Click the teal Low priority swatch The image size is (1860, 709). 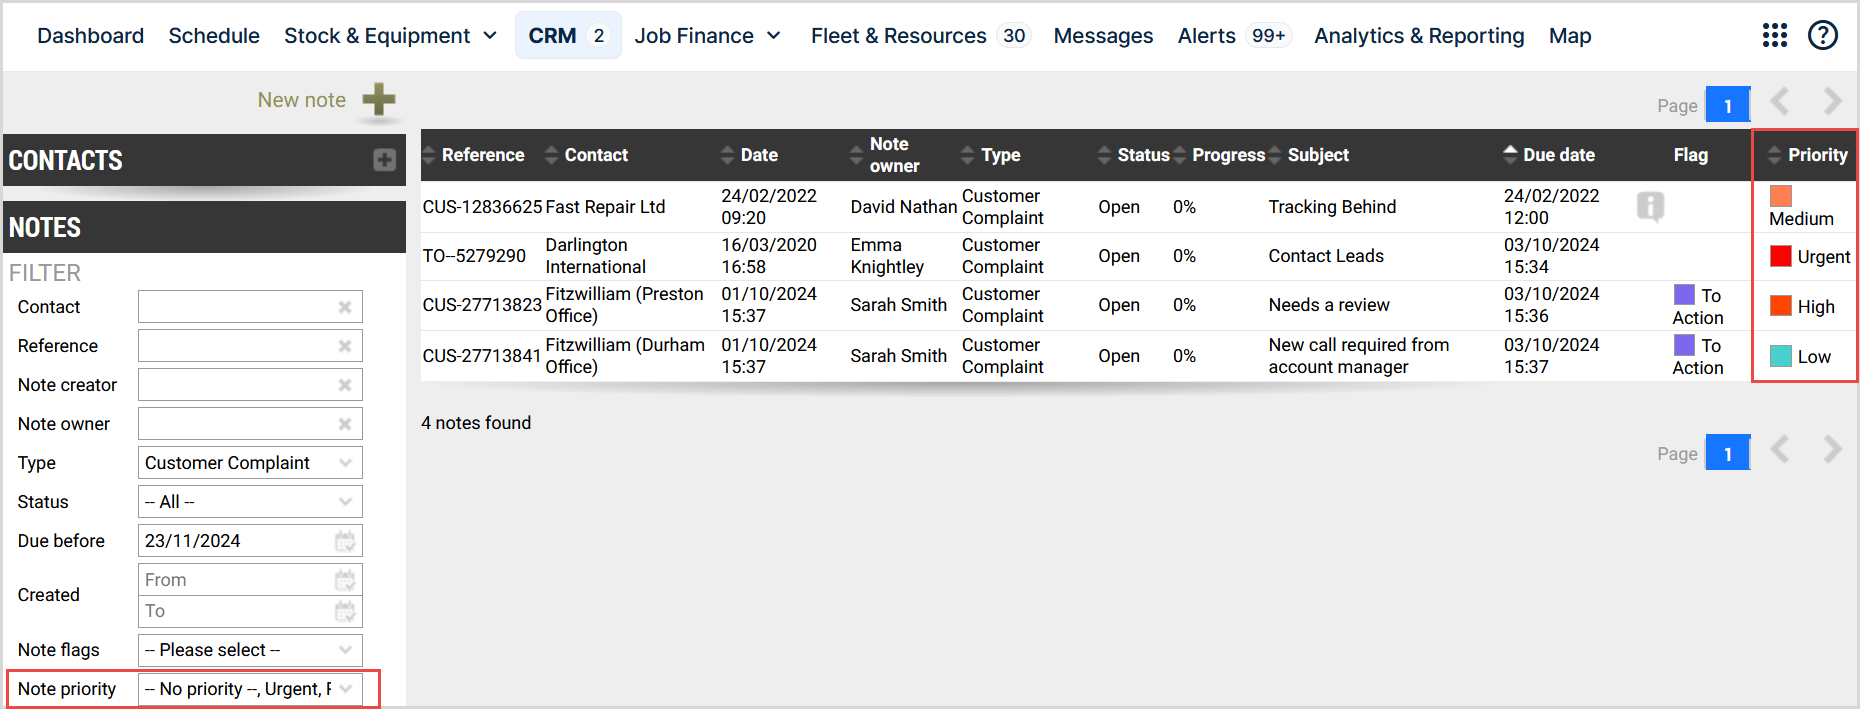click(1781, 356)
